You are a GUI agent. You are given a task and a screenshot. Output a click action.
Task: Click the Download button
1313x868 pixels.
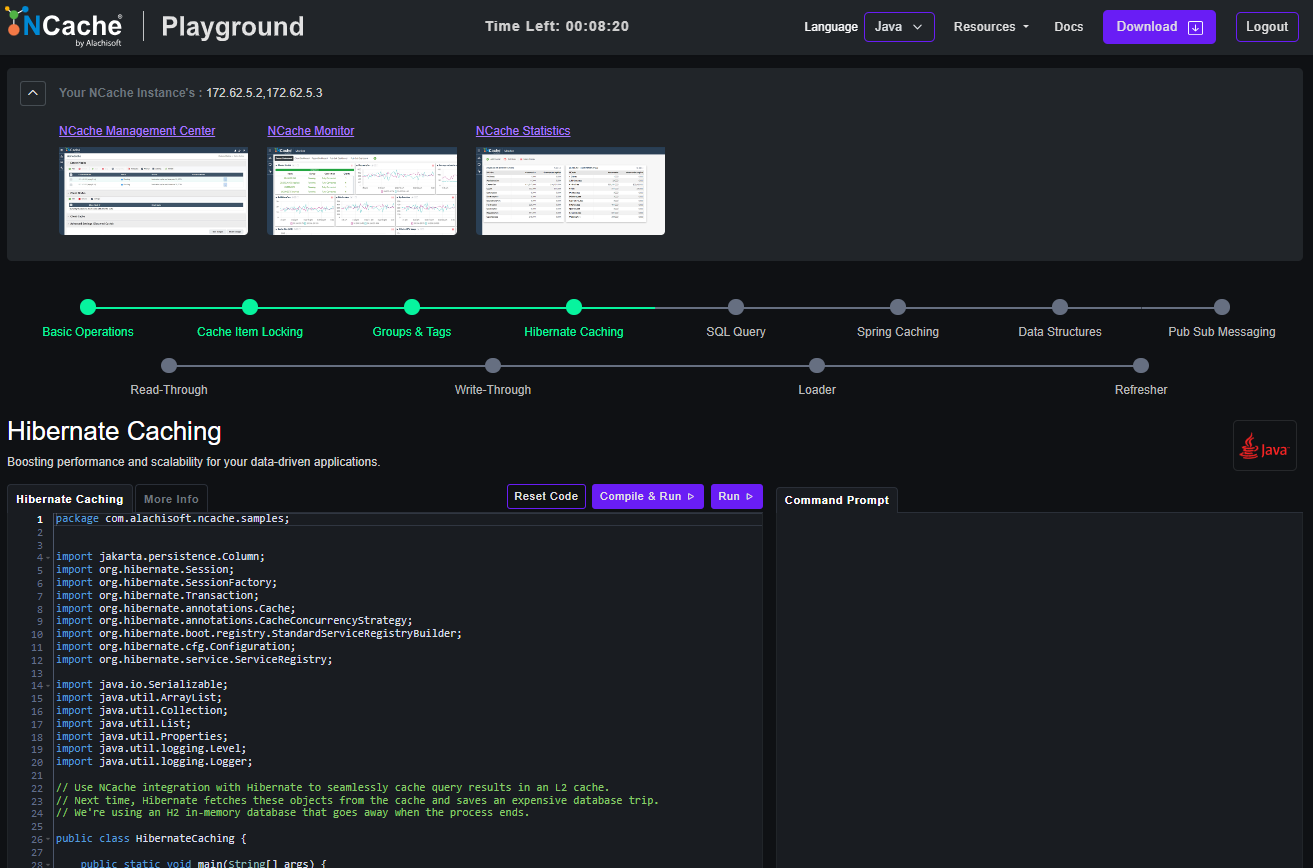click(x=1159, y=27)
